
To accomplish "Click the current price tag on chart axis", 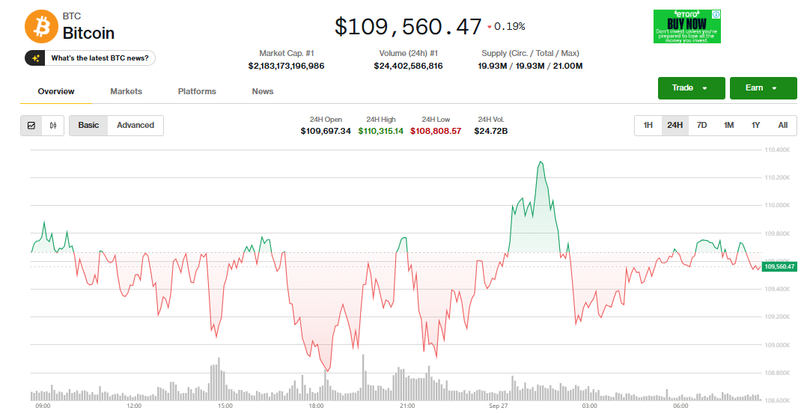I will (x=778, y=266).
